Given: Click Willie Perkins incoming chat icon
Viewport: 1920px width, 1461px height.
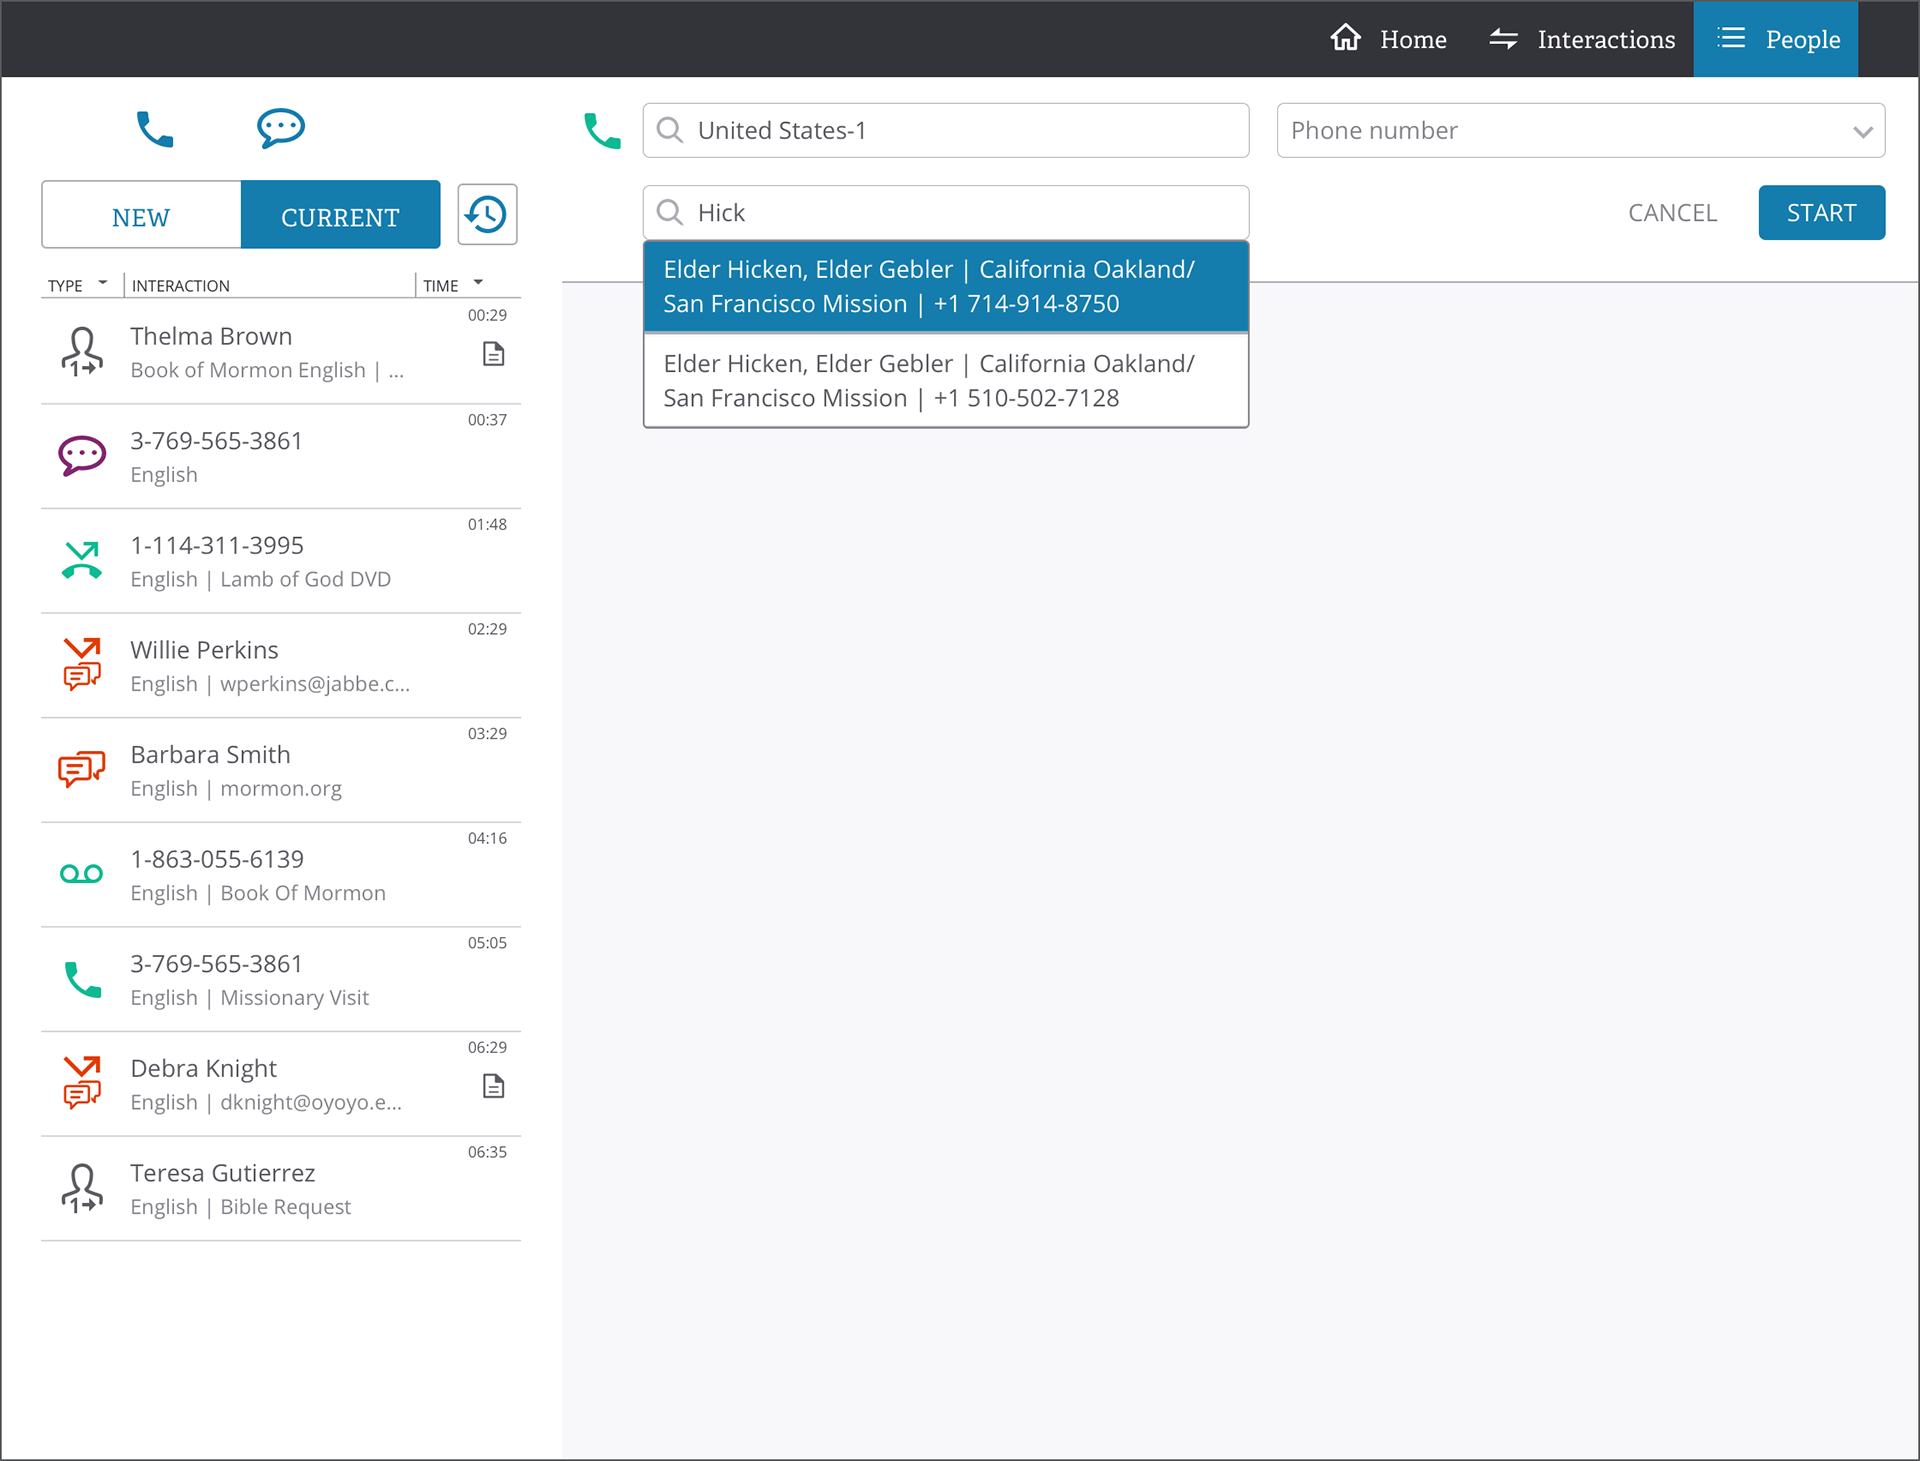Looking at the screenshot, I should (x=82, y=665).
